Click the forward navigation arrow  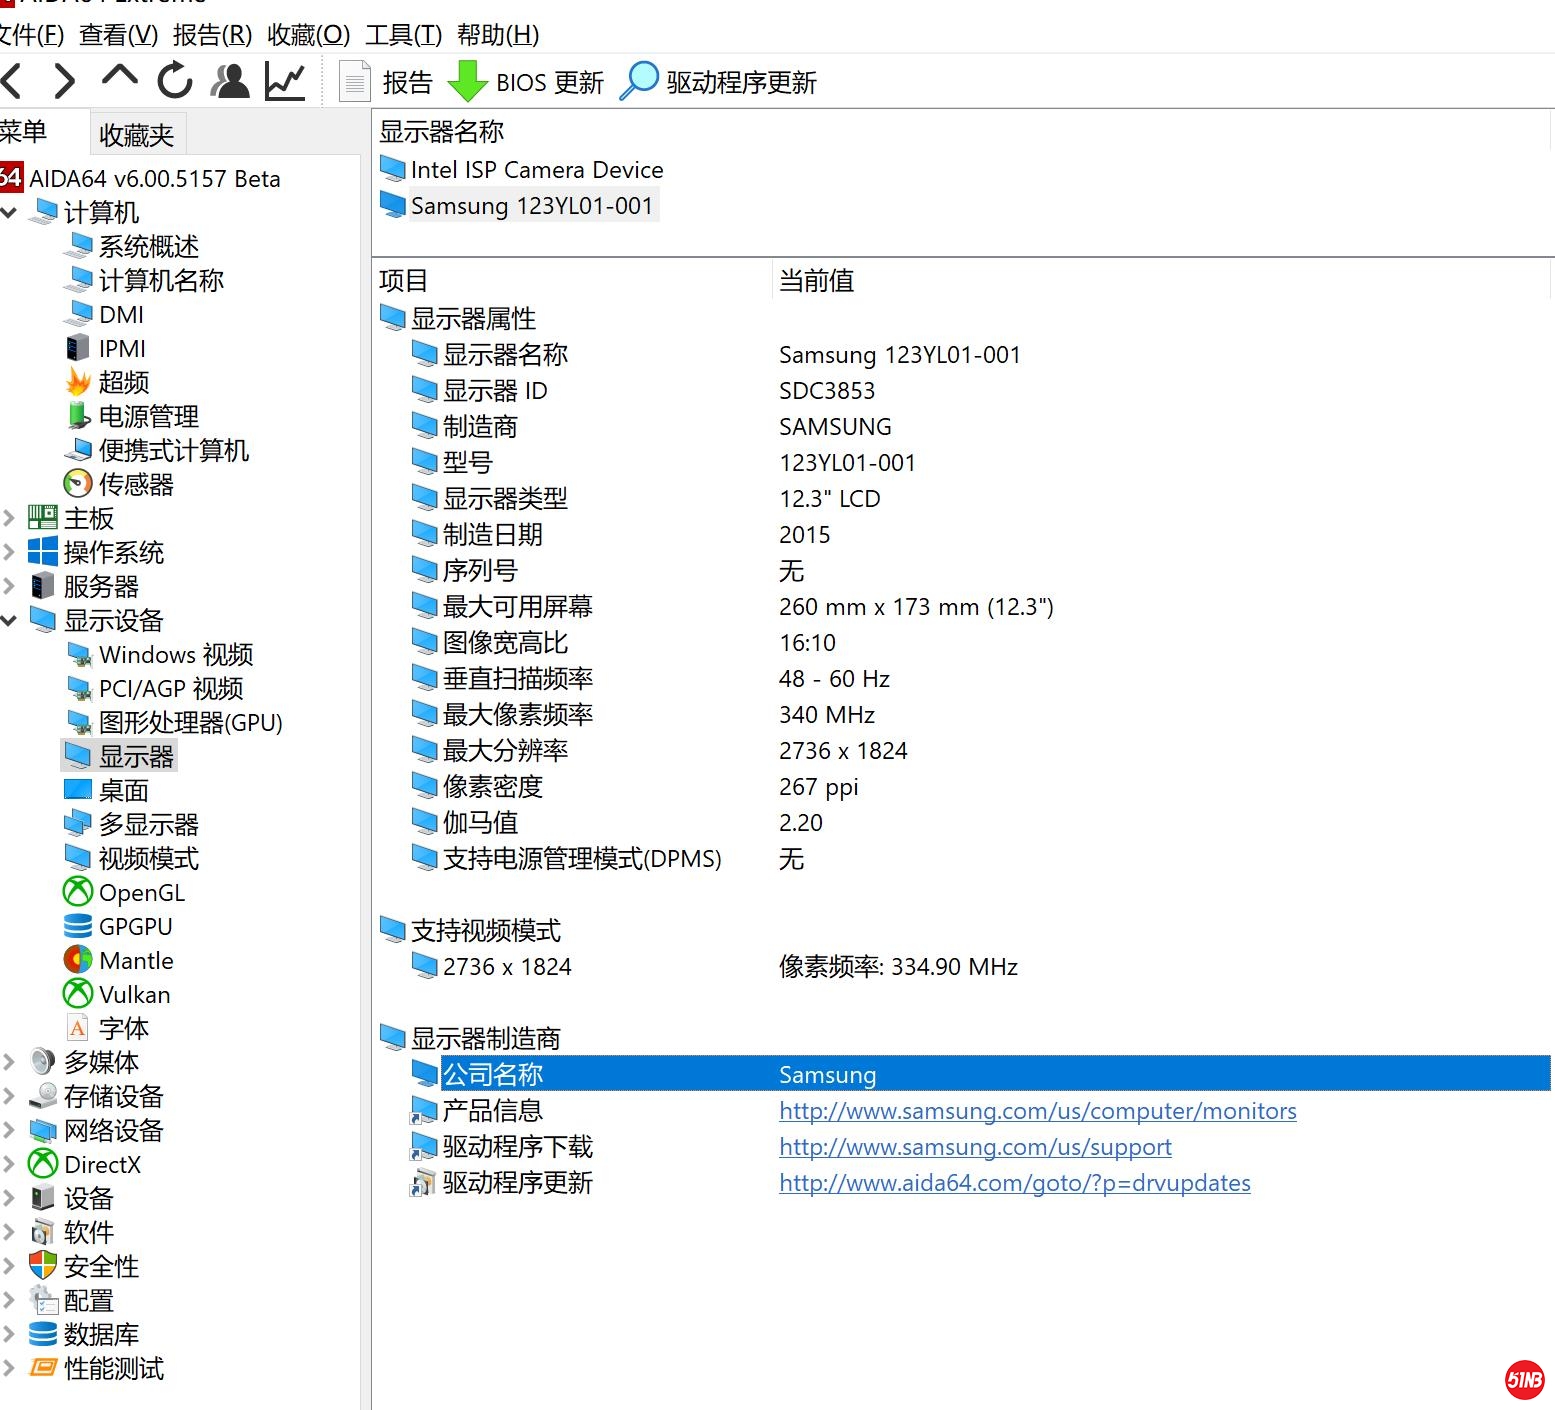click(63, 80)
